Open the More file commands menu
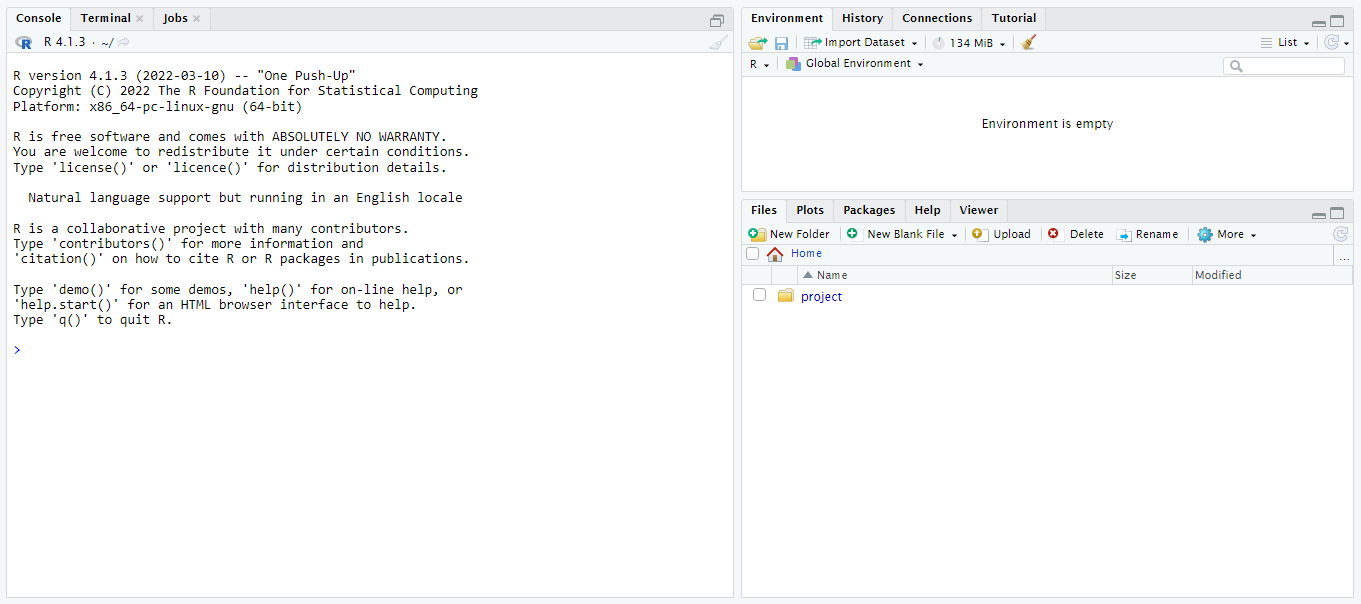 coord(1226,233)
